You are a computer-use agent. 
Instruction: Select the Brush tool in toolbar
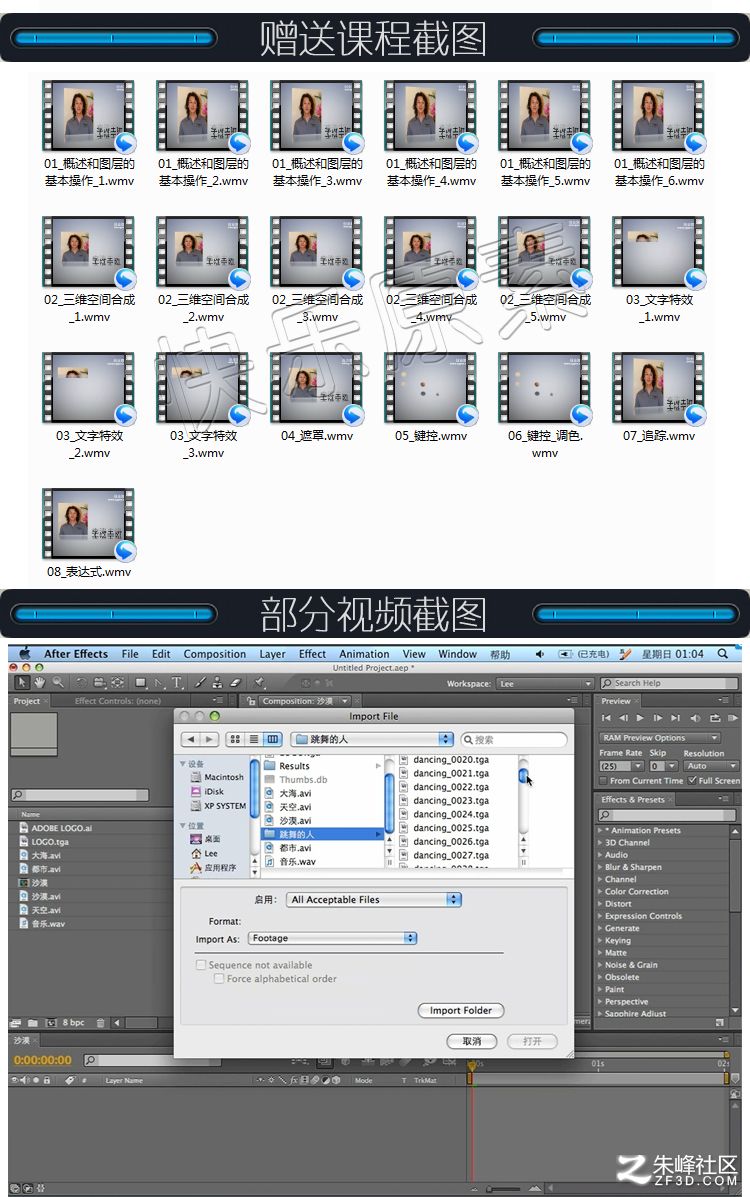click(201, 682)
